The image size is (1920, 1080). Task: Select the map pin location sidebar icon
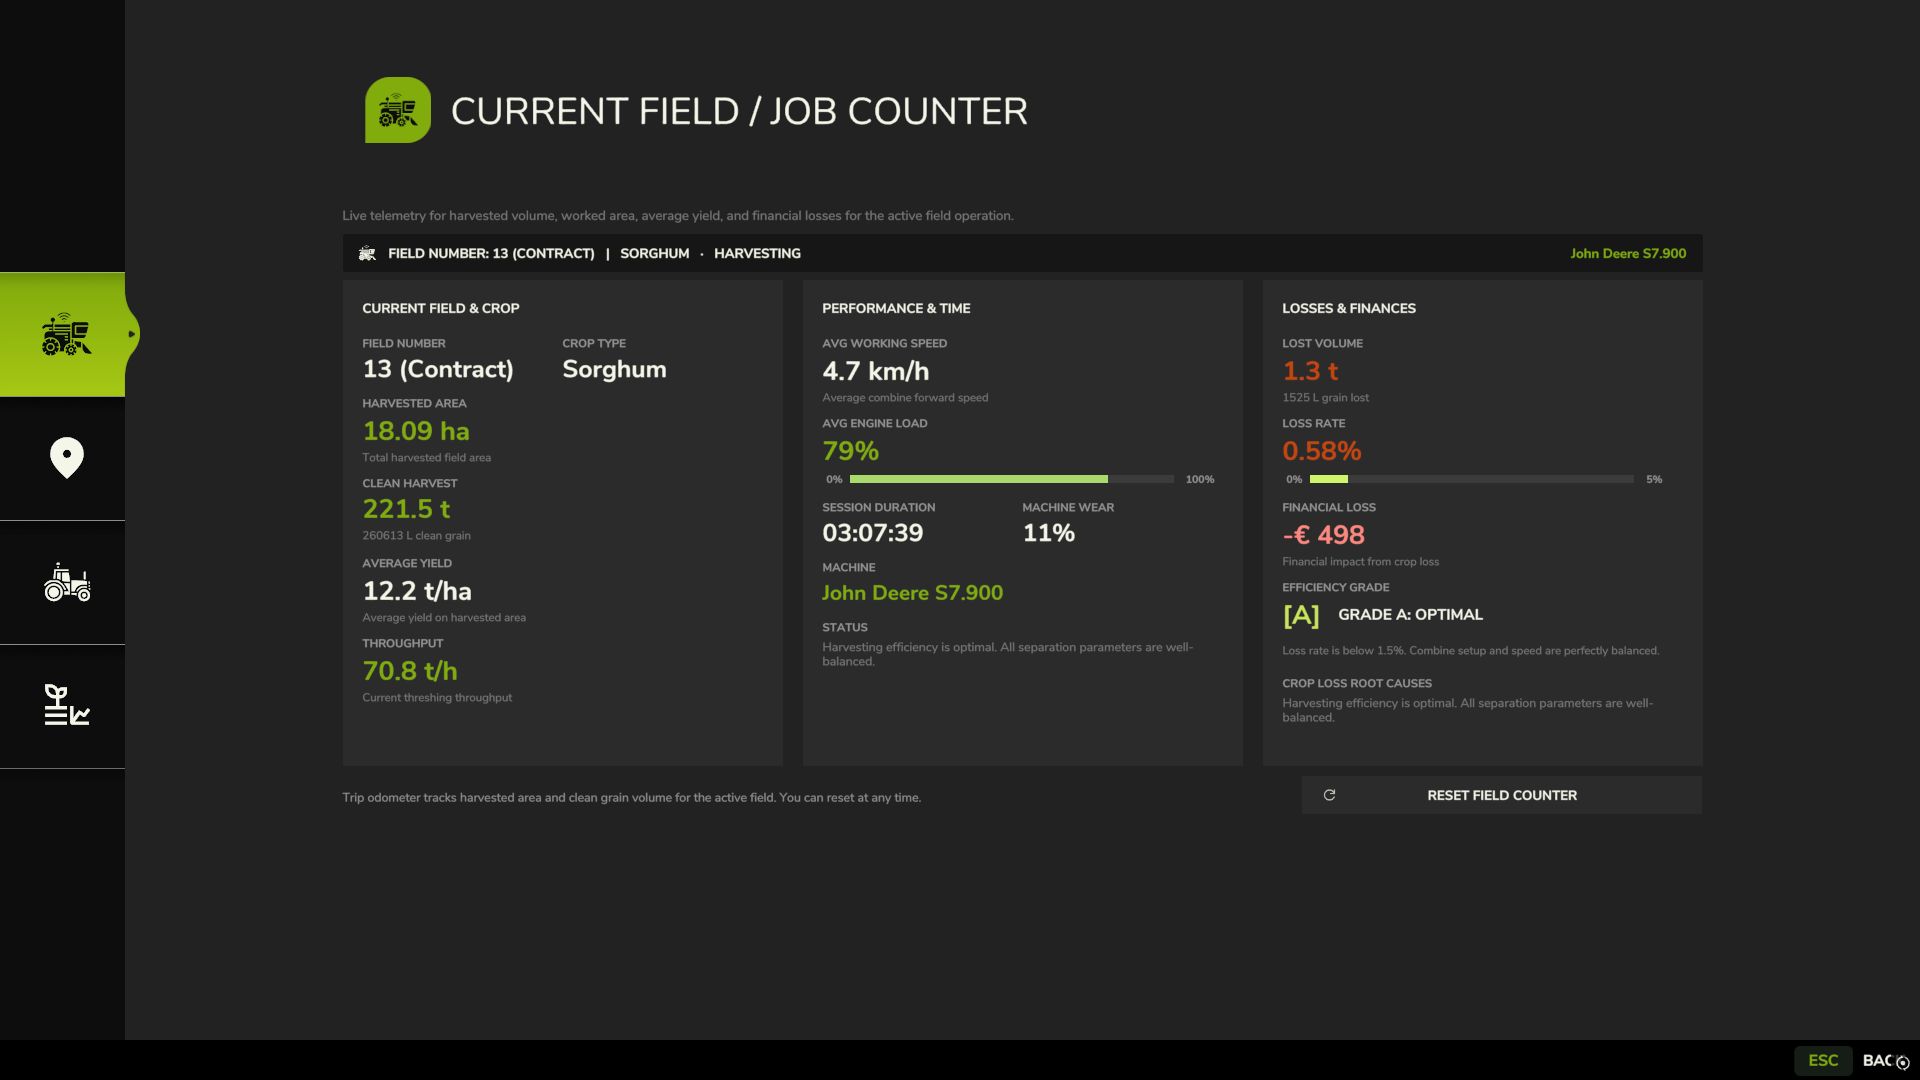coord(67,458)
